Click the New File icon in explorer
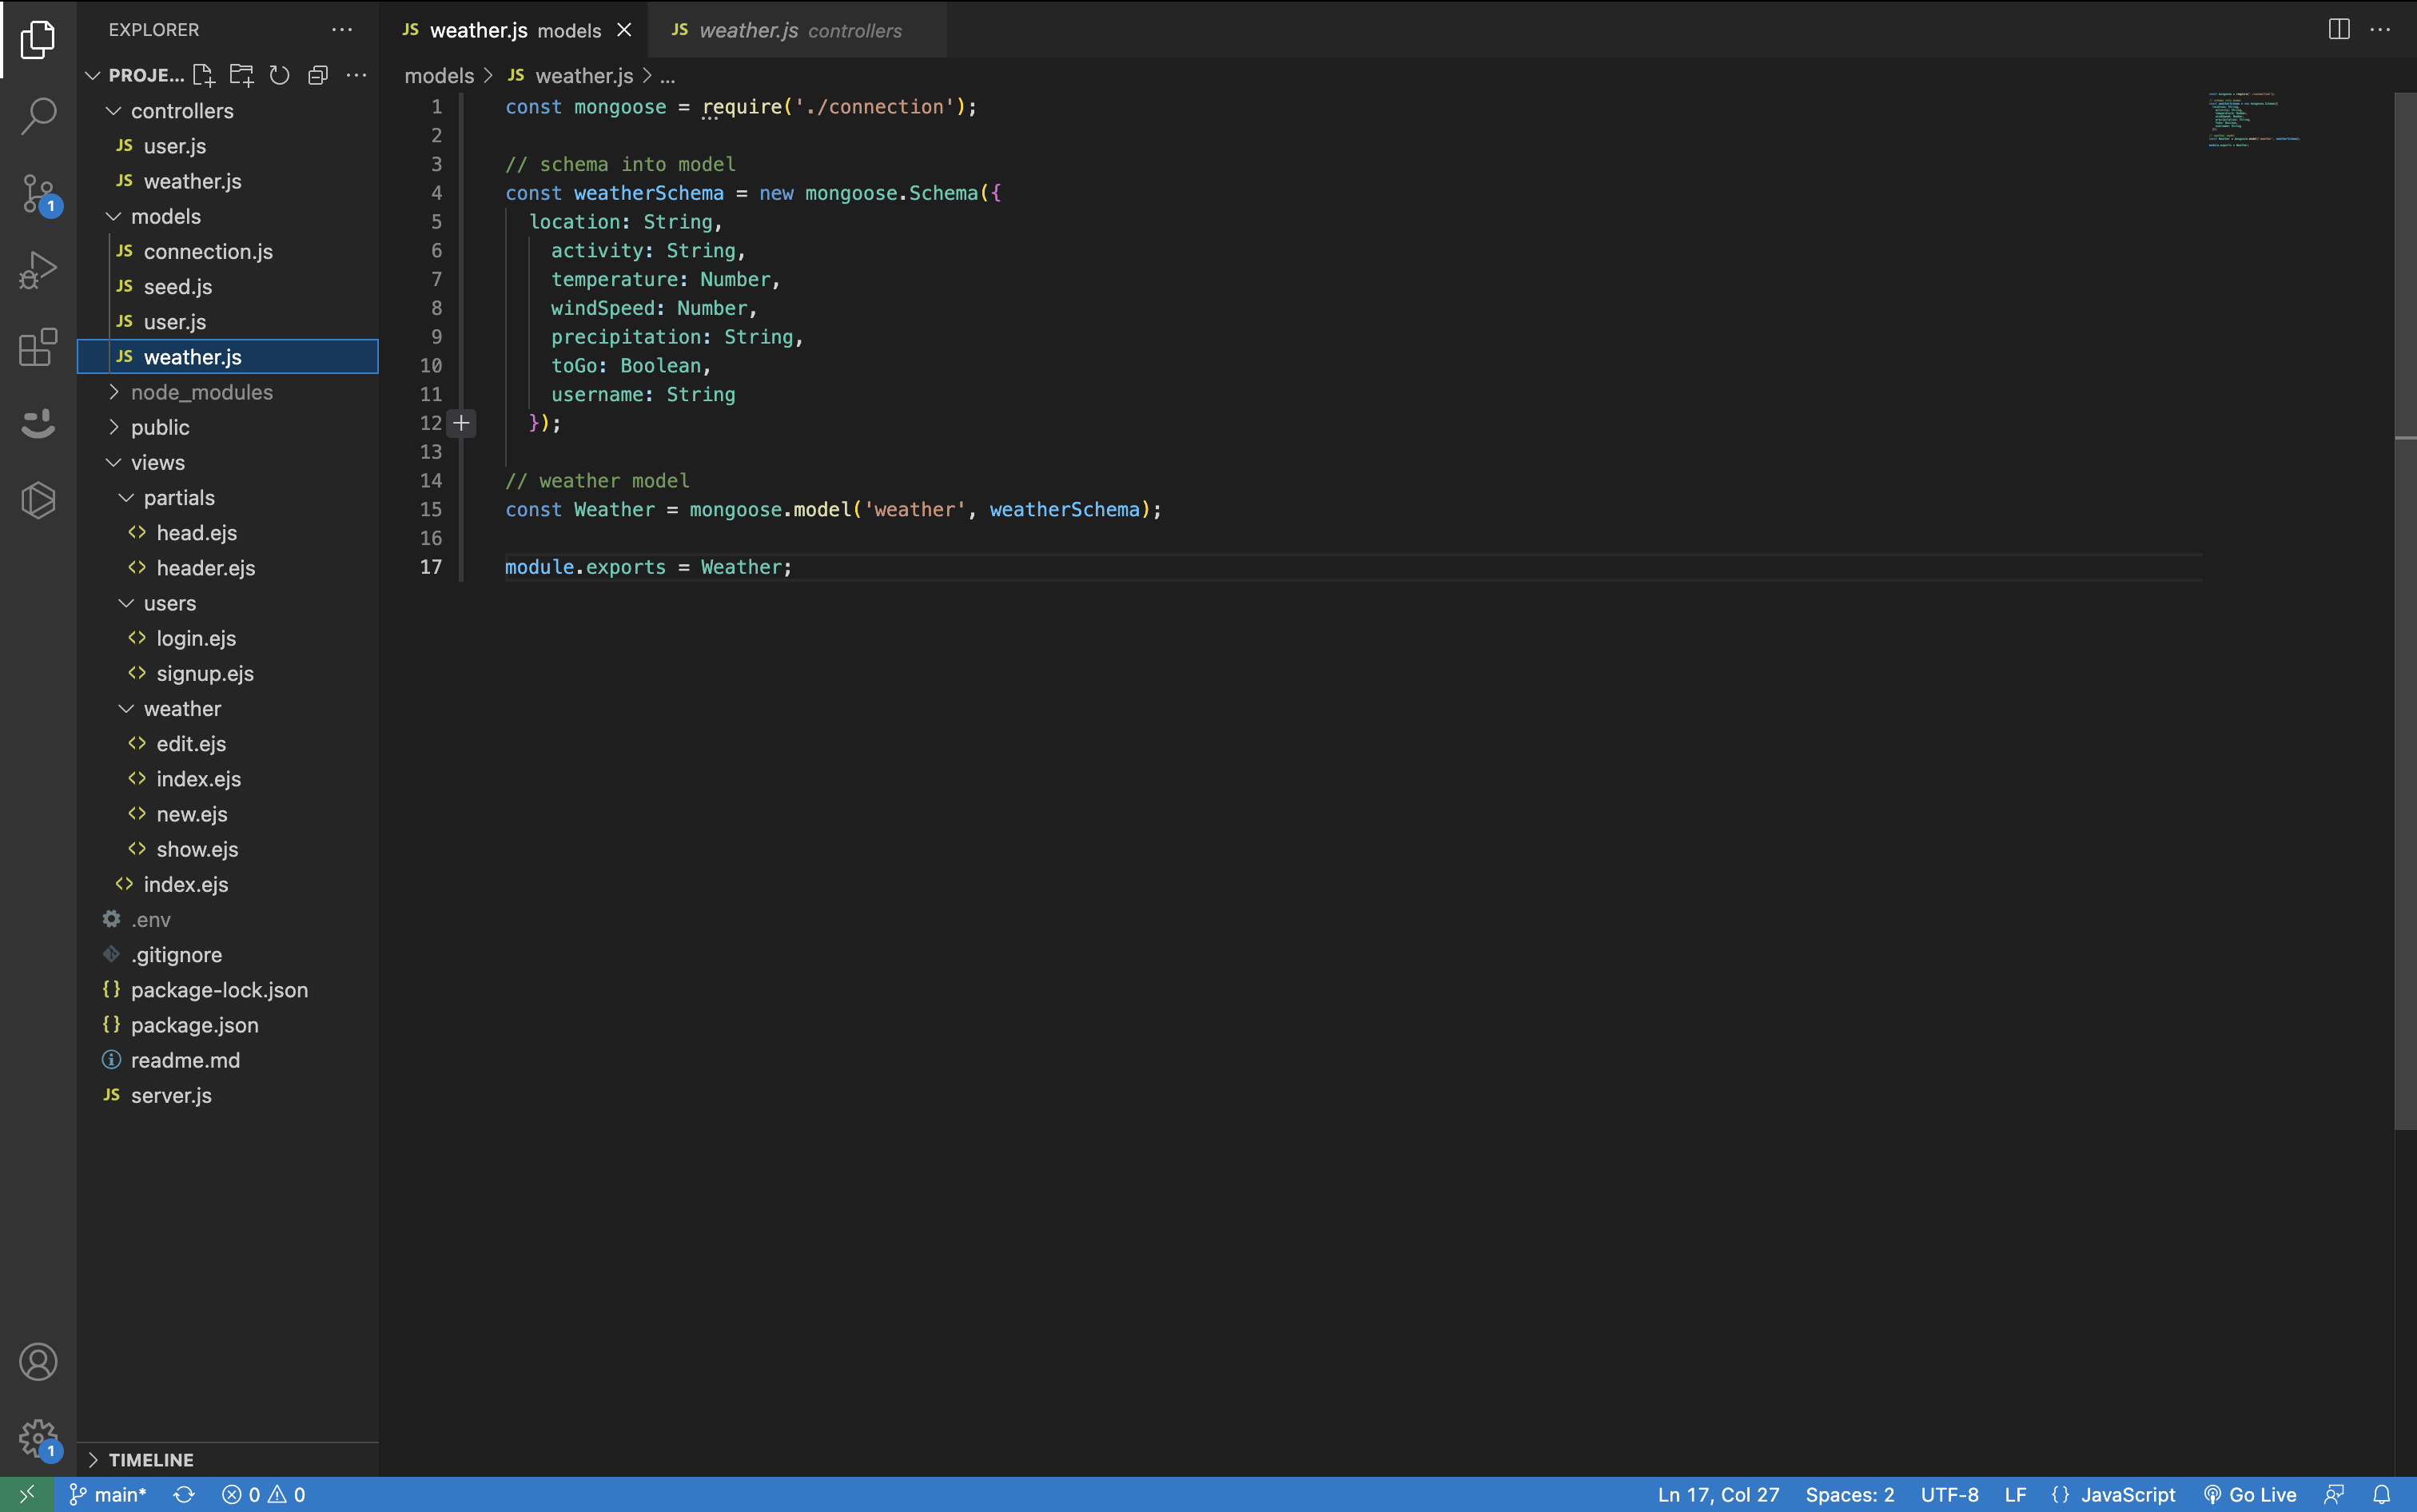This screenshot has height=1512, width=2417. tap(203, 75)
